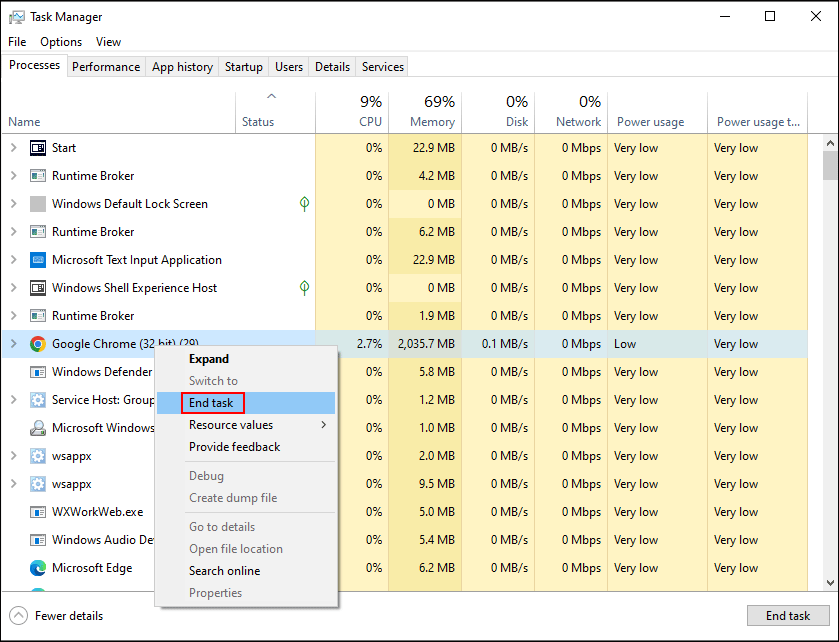This screenshot has height=642, width=839.
Task: Click the Start process icon
Action: click(x=38, y=148)
